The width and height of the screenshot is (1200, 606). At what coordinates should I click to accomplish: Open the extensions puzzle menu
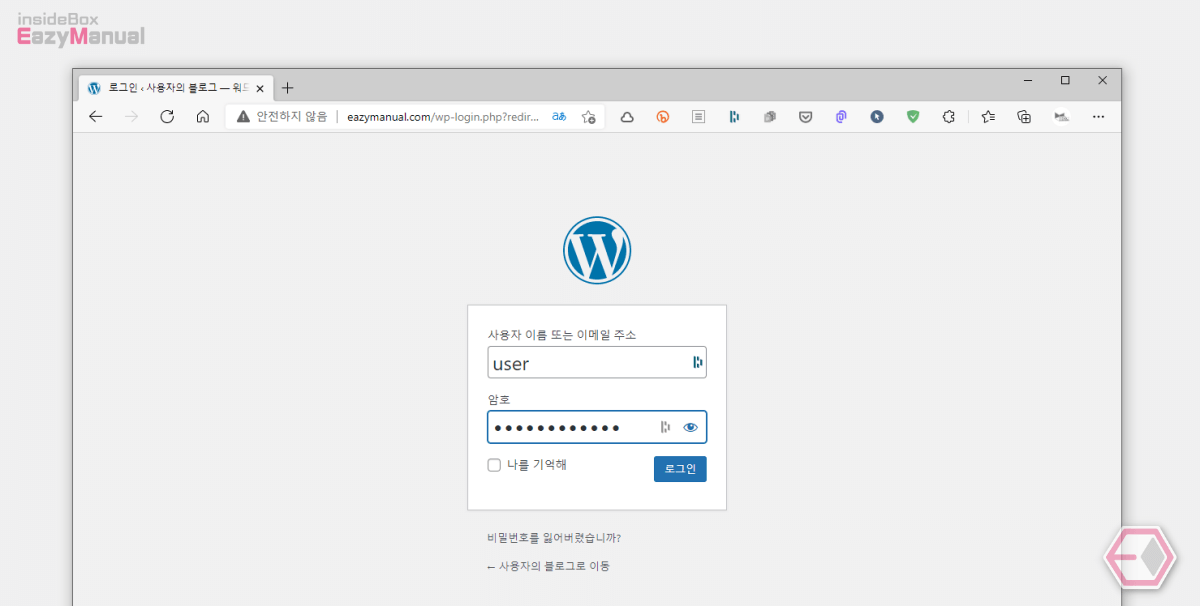[x=949, y=117]
